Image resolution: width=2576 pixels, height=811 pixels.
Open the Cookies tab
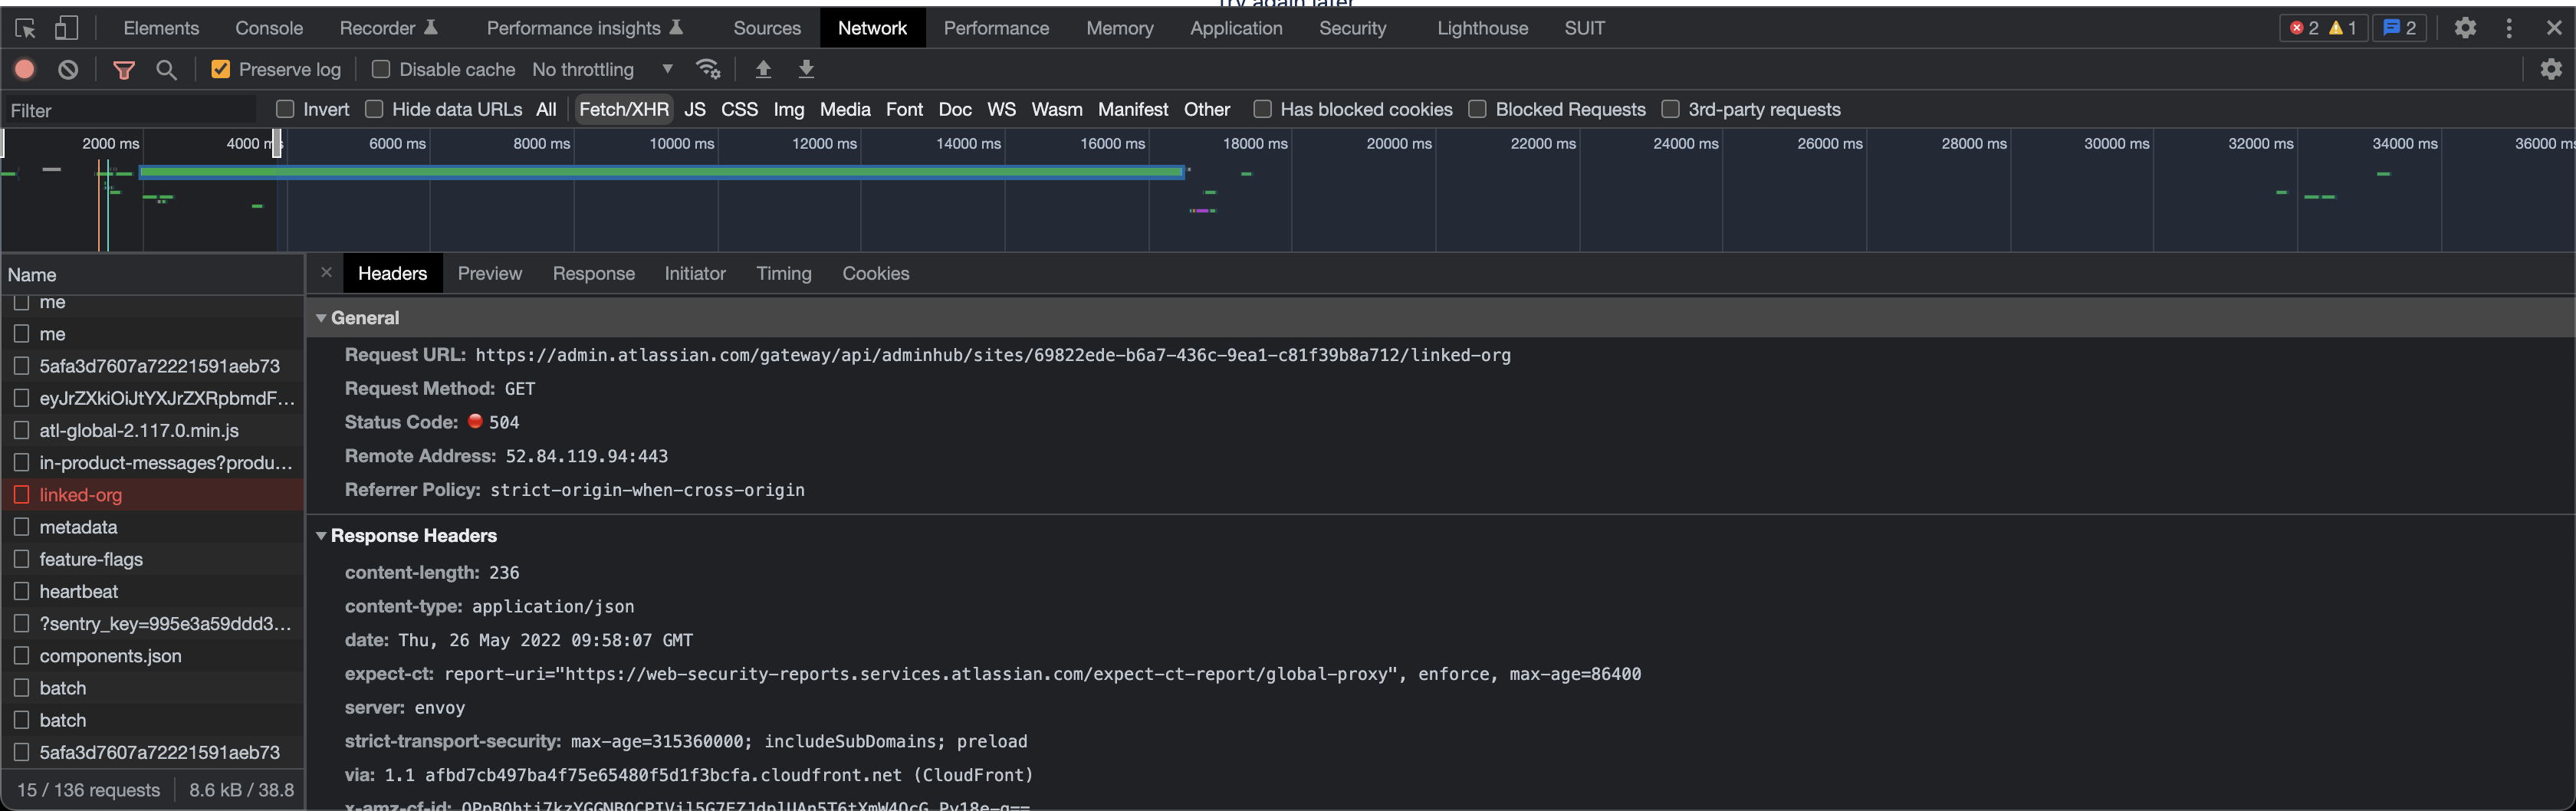tap(876, 273)
